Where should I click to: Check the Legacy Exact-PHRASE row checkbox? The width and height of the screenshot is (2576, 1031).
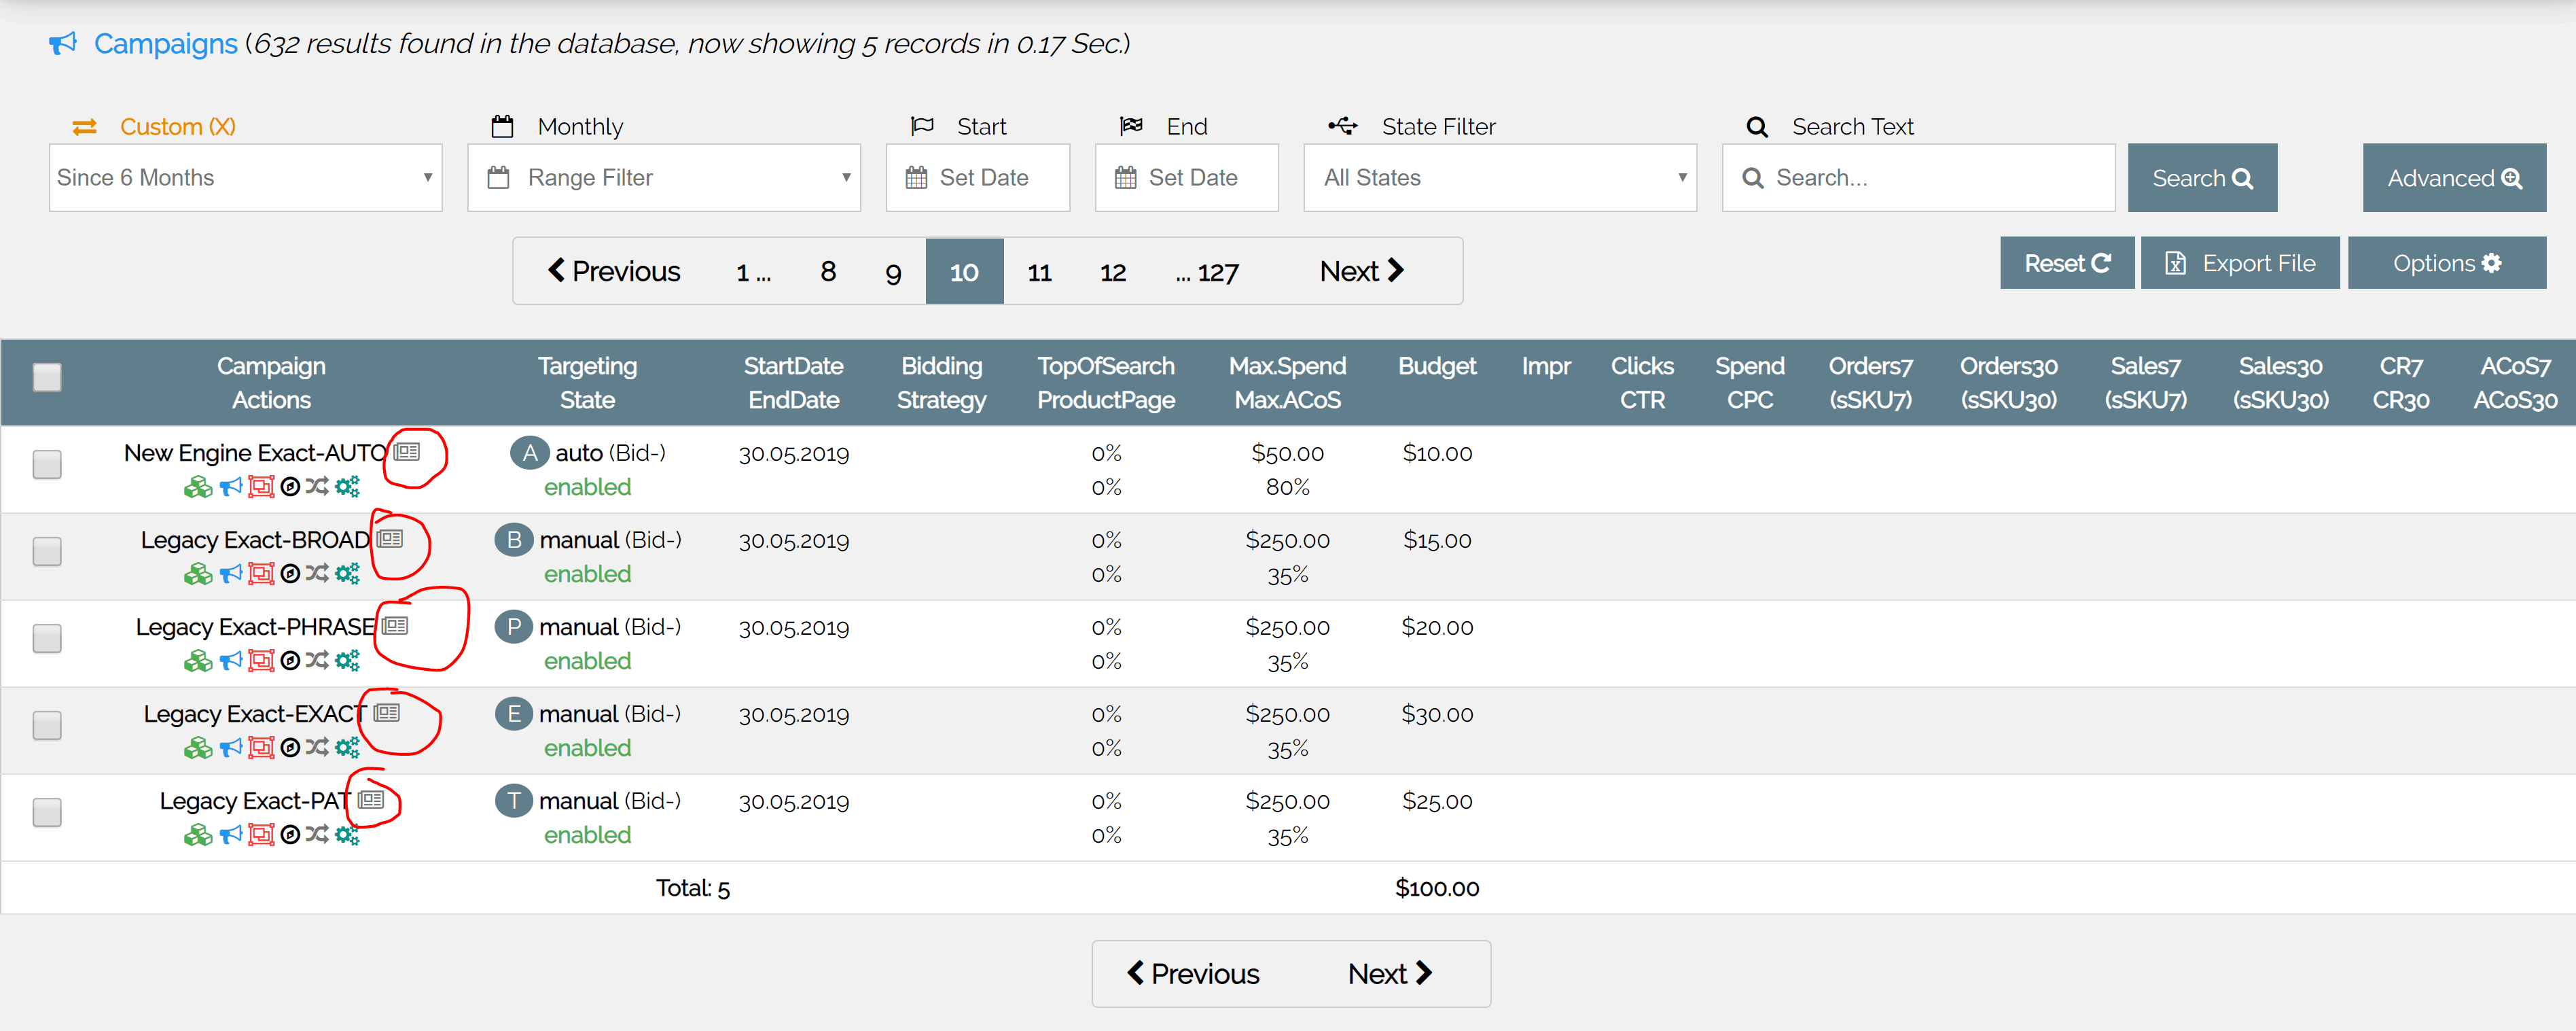47,639
